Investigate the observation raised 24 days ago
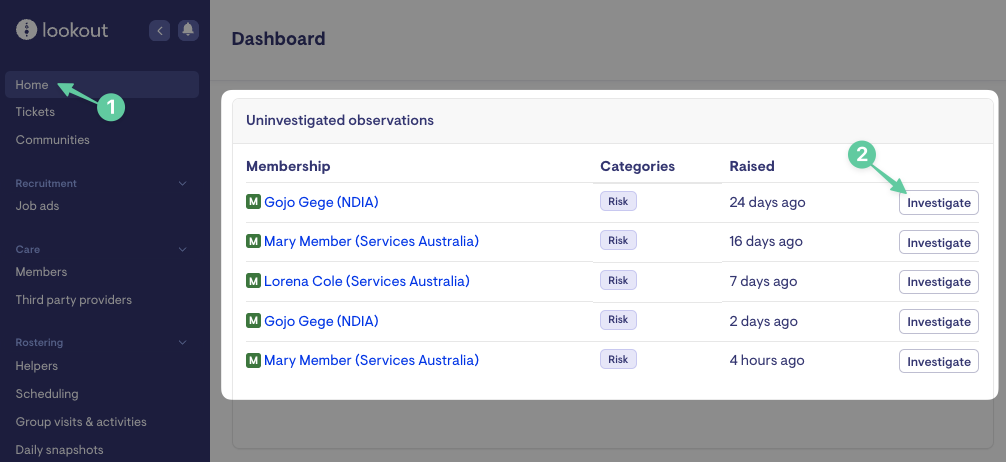Screen dimensions: 1006x462 click(938, 202)
